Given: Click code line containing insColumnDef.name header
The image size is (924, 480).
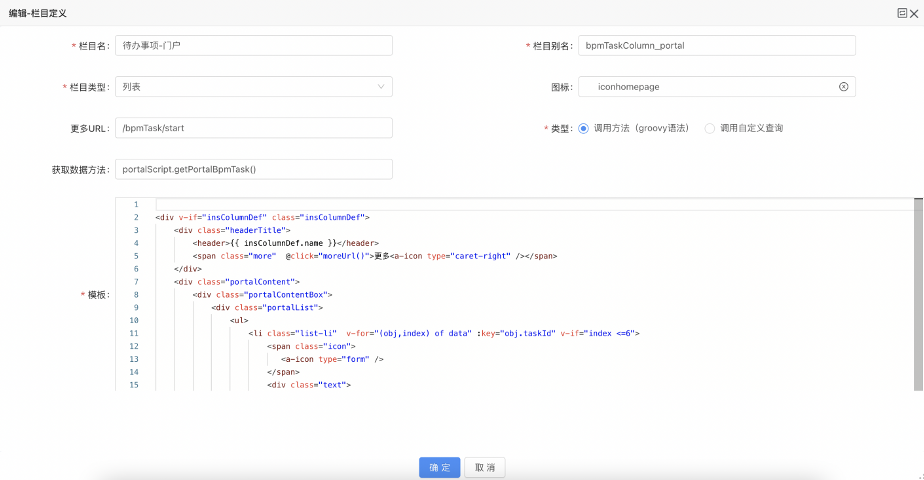Looking at the screenshot, I should click(286, 243).
